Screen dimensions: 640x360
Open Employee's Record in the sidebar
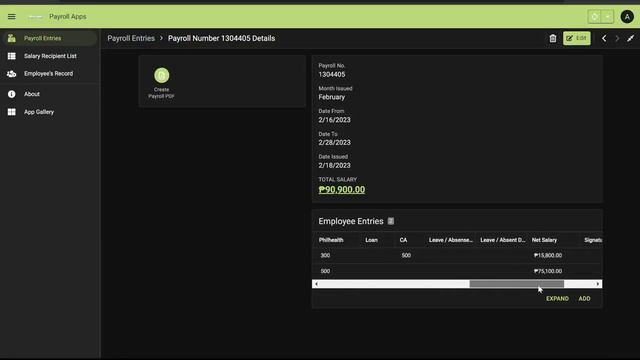click(x=50, y=74)
